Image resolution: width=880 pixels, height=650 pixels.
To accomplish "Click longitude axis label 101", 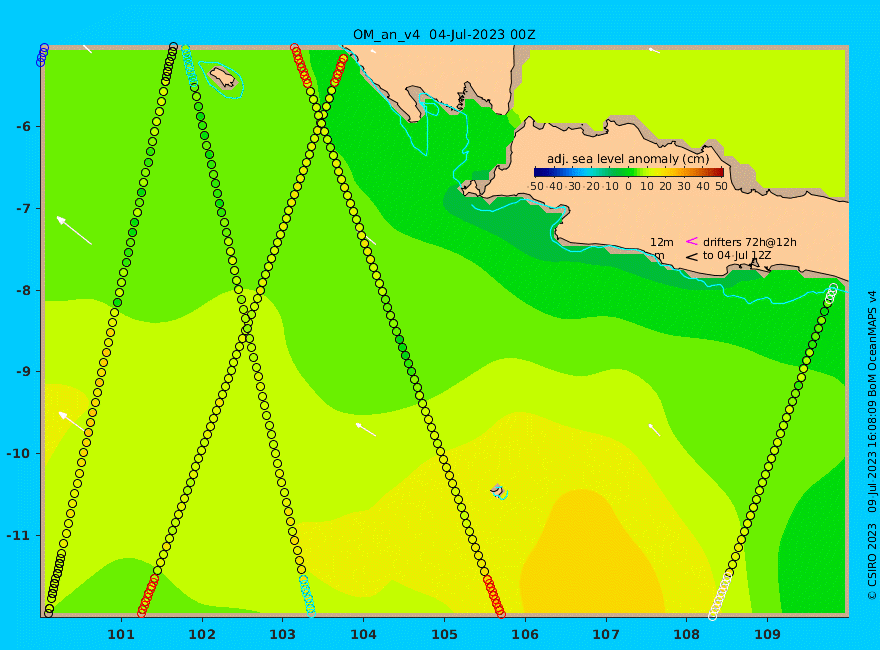I will (x=121, y=634).
